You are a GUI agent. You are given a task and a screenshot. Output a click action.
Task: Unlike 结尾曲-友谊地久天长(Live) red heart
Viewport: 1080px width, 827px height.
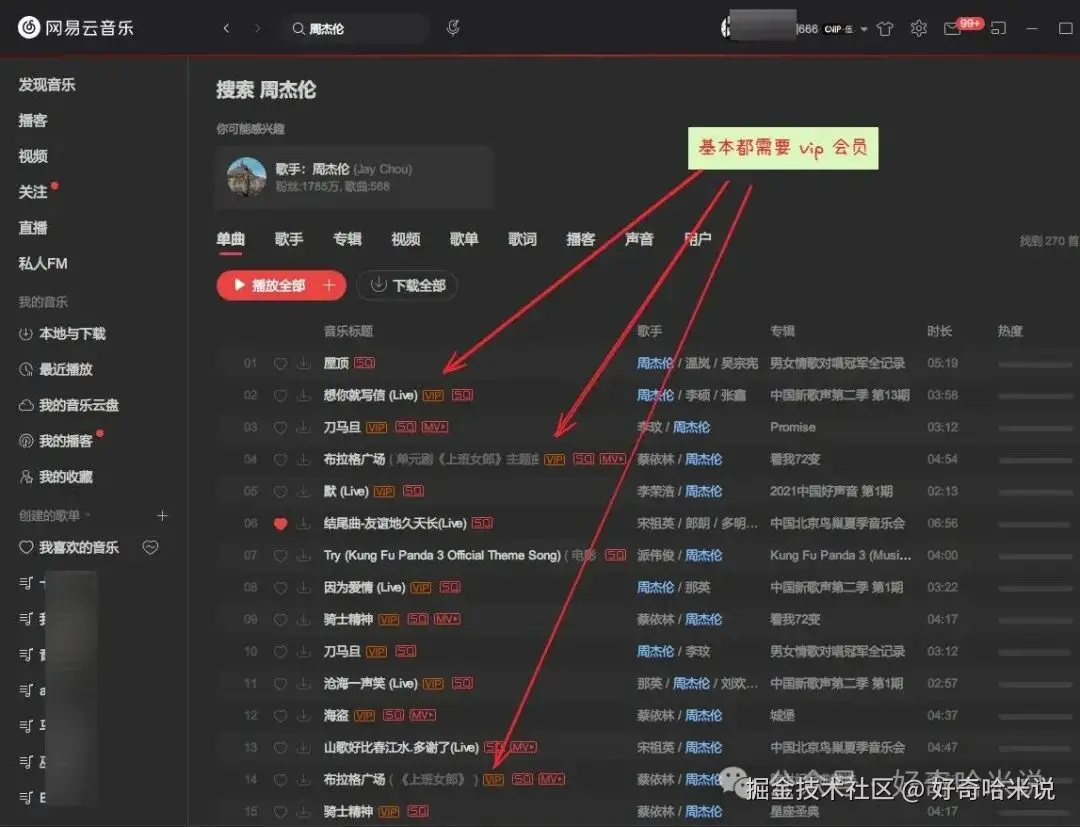[280, 523]
